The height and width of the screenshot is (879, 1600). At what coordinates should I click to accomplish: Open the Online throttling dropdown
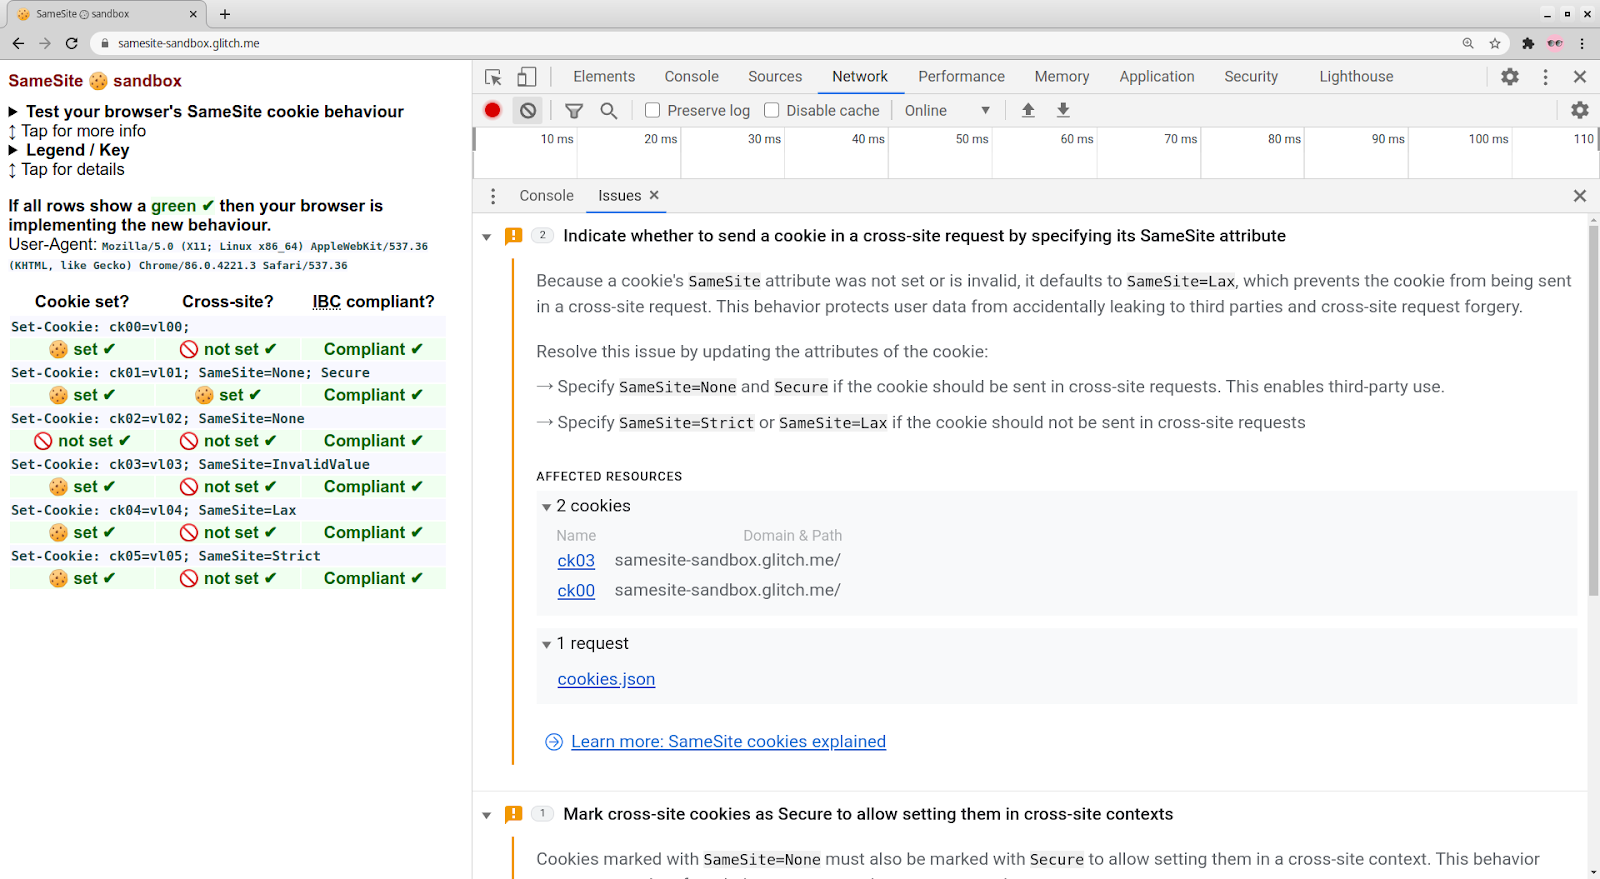tap(946, 110)
